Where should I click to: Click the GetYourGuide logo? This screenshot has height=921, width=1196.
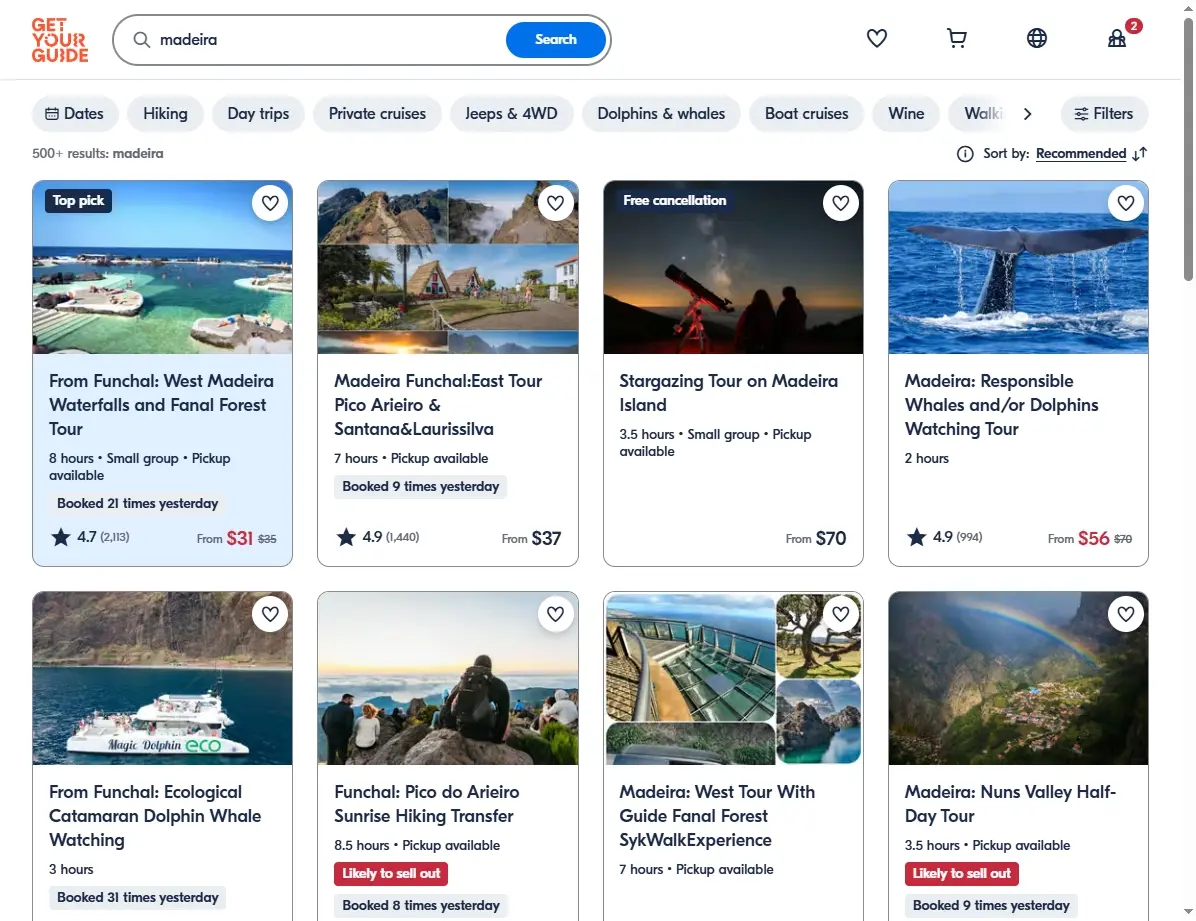(59, 40)
